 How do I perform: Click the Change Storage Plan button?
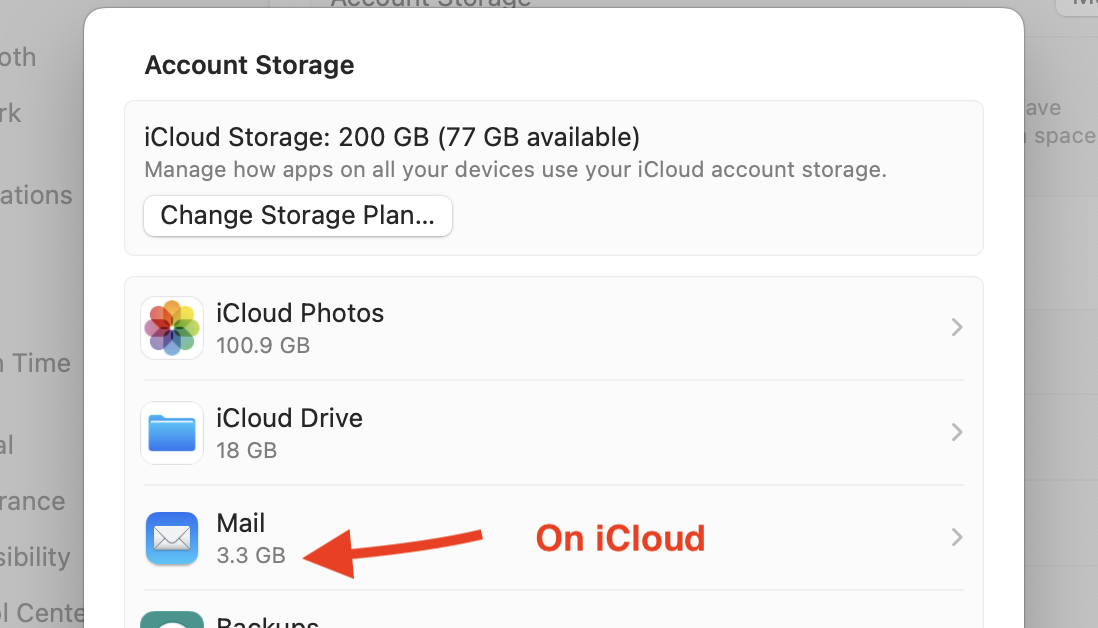coord(298,216)
